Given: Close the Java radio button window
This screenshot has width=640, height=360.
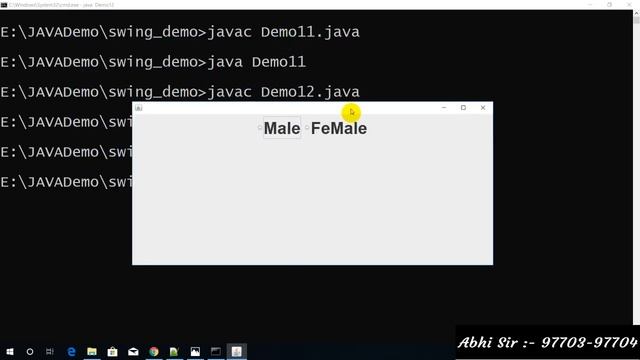Looking at the screenshot, I should click(483, 108).
